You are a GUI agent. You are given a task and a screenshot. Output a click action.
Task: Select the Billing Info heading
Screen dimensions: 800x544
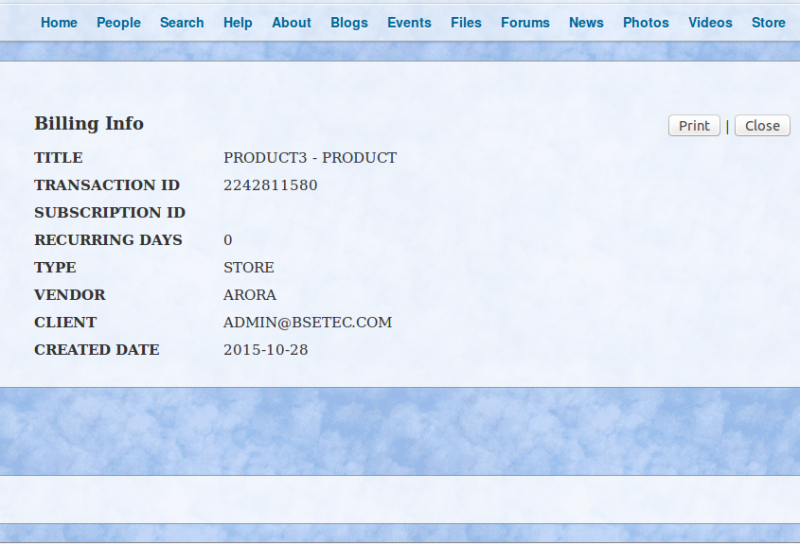point(89,123)
